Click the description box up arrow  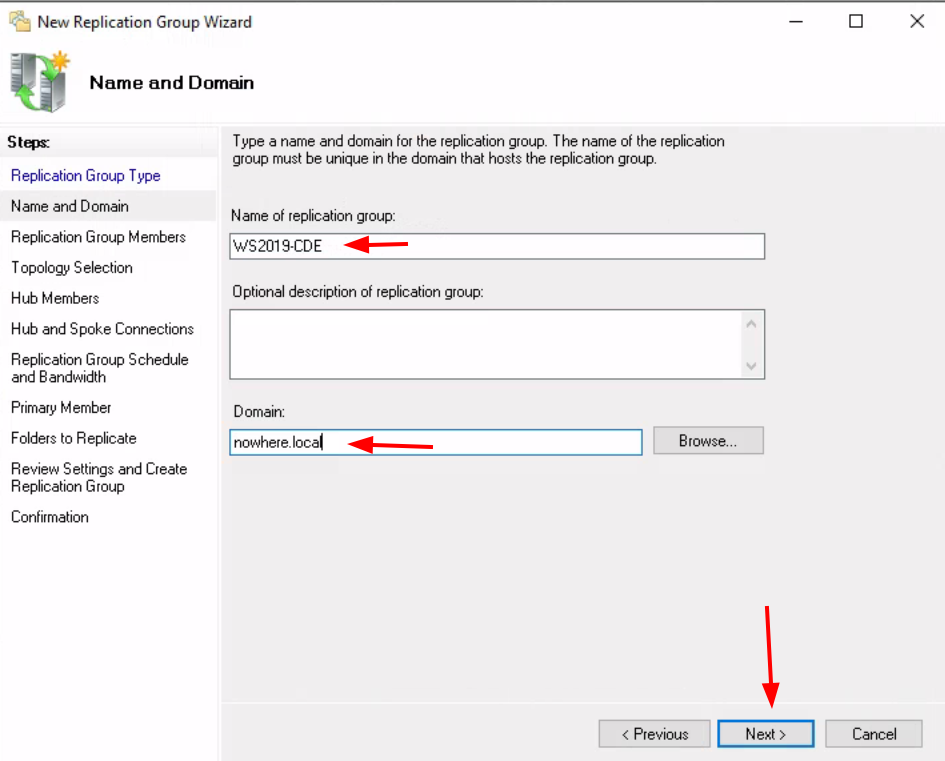tap(751, 324)
